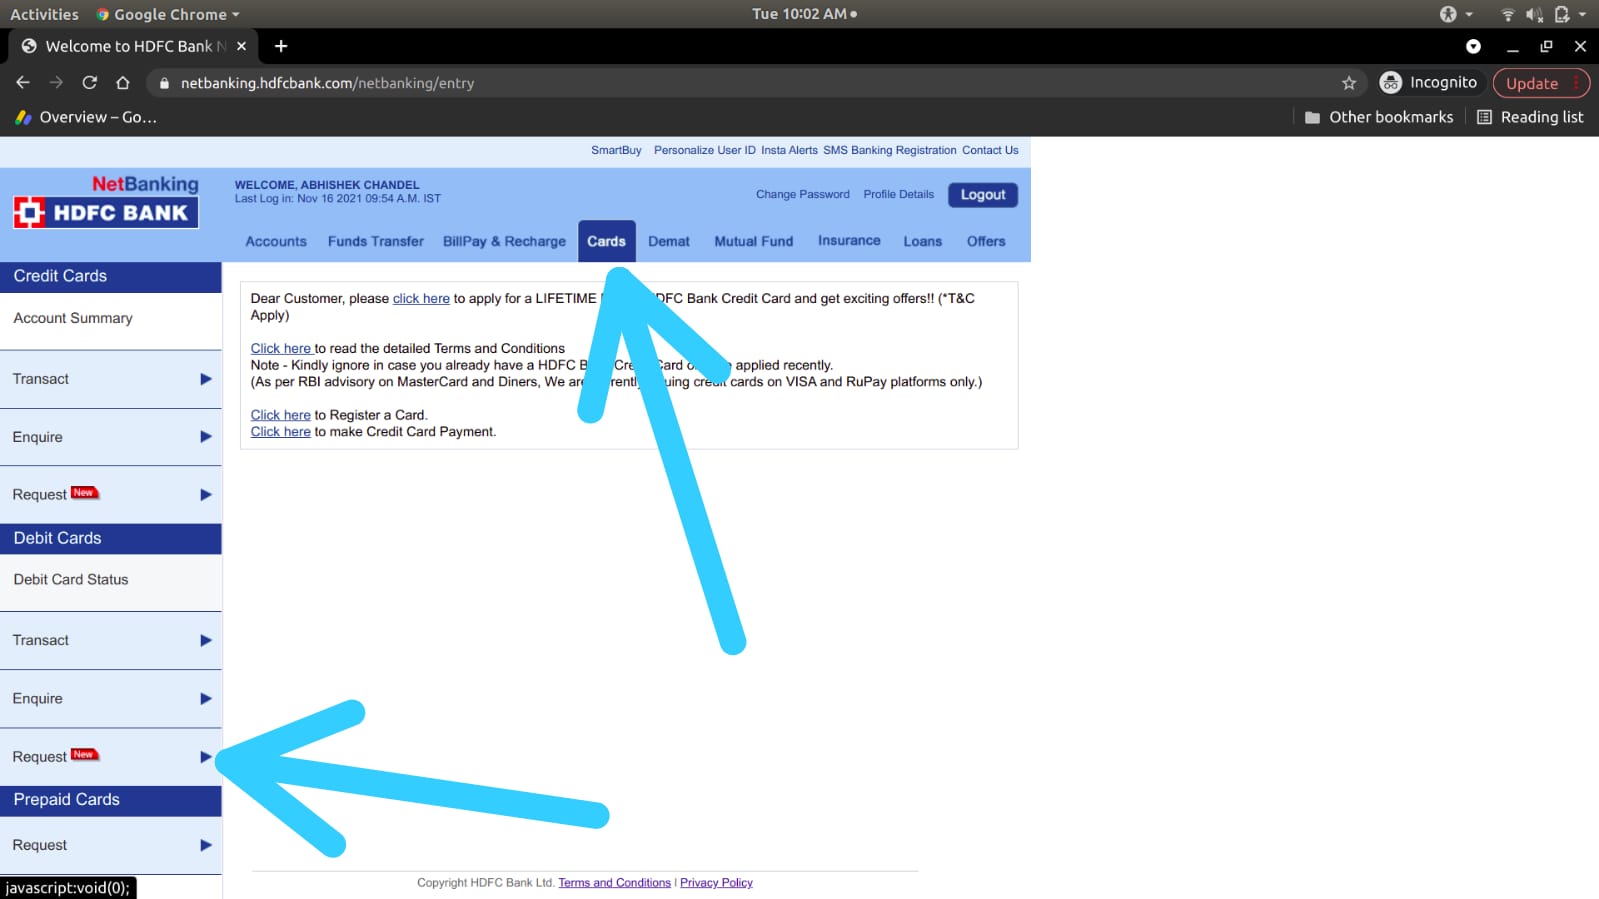Expand Enquire under Debit Cards
This screenshot has height=899, width=1599.
111,699
